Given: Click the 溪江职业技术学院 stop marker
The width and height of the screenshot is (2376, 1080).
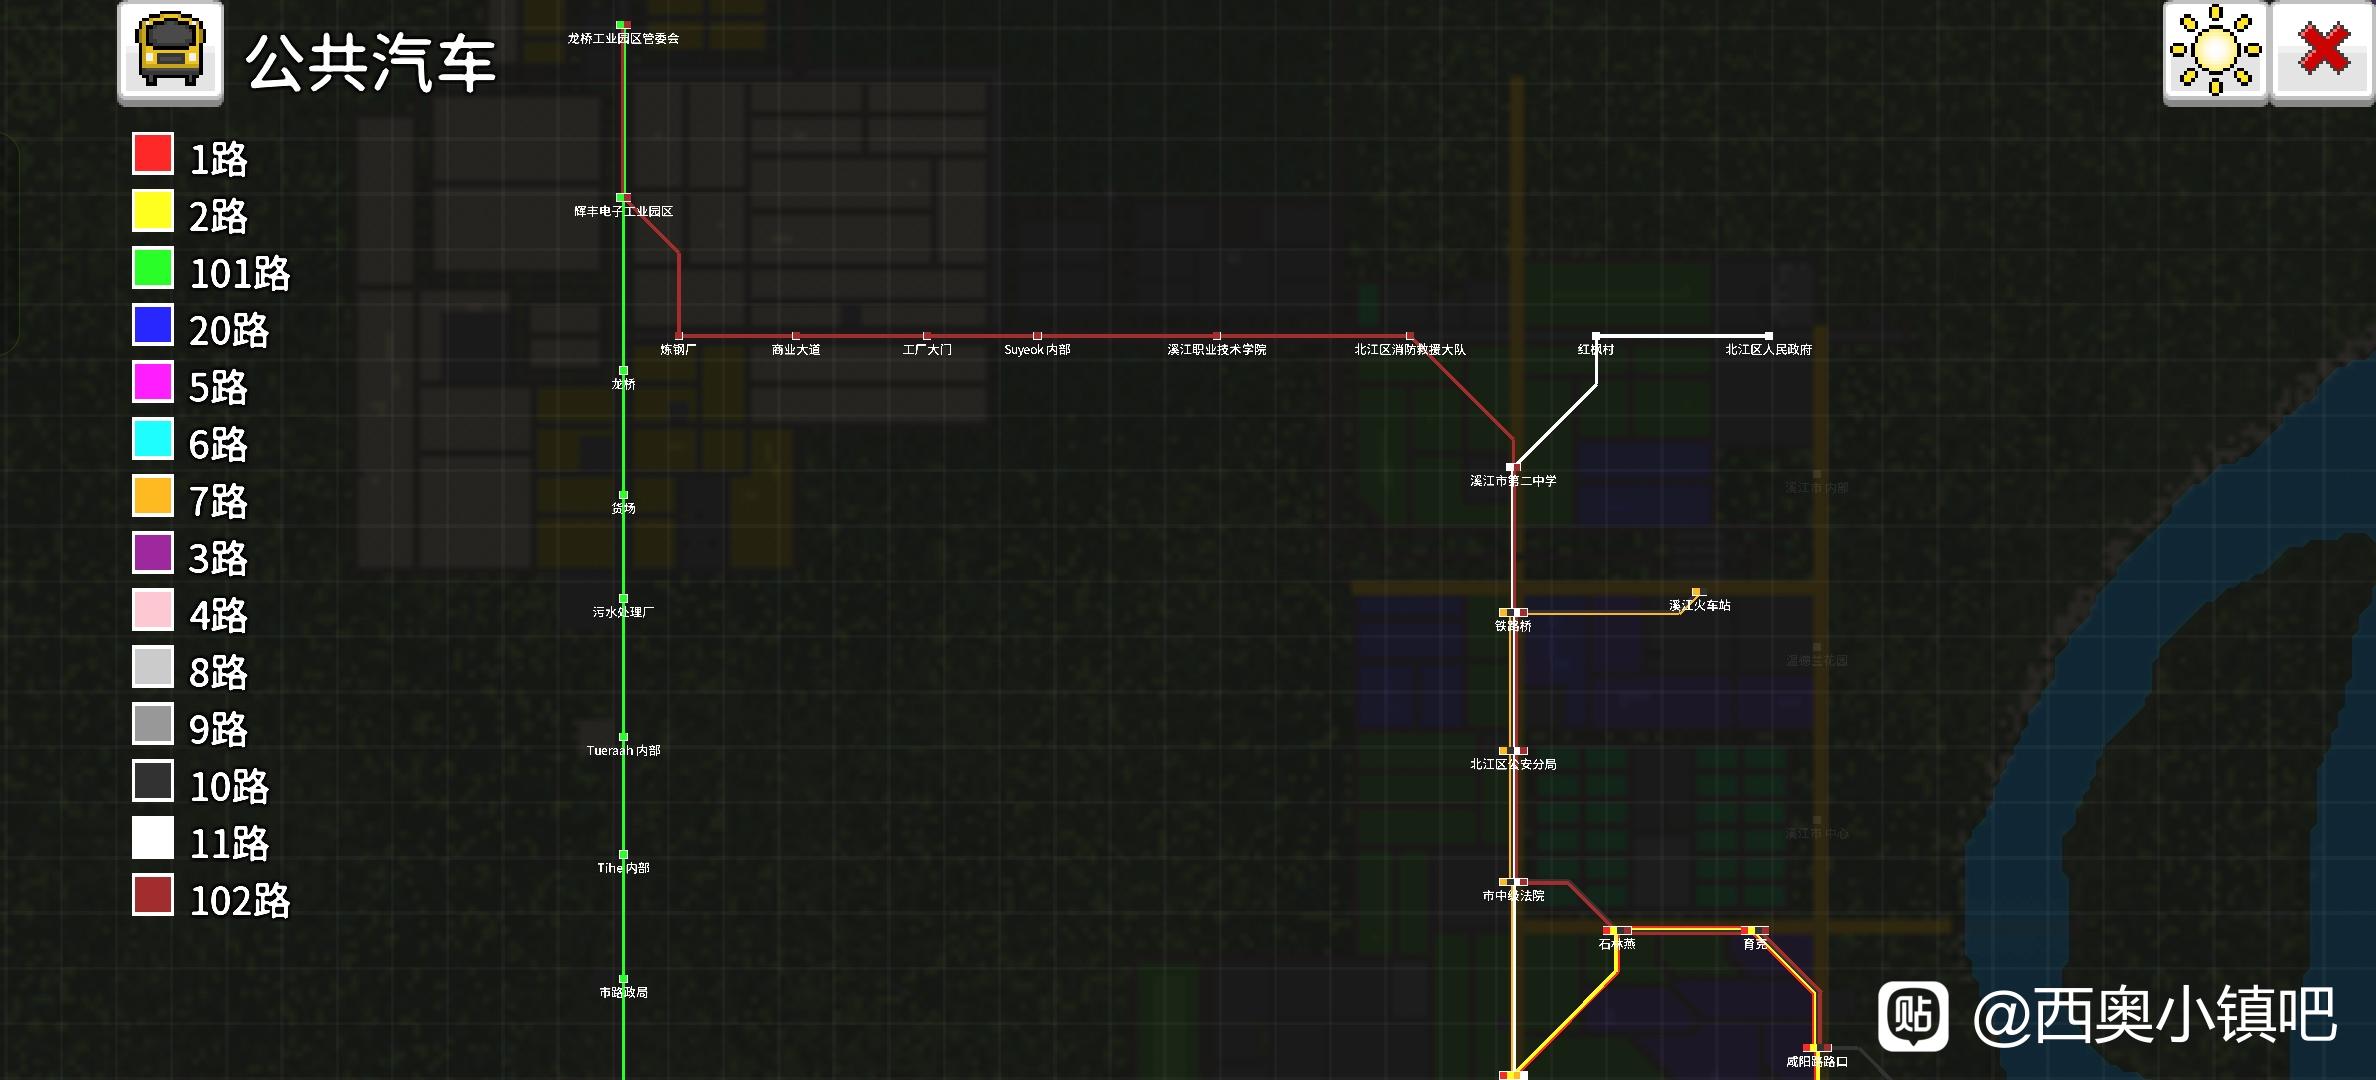Looking at the screenshot, I should click(x=1216, y=336).
